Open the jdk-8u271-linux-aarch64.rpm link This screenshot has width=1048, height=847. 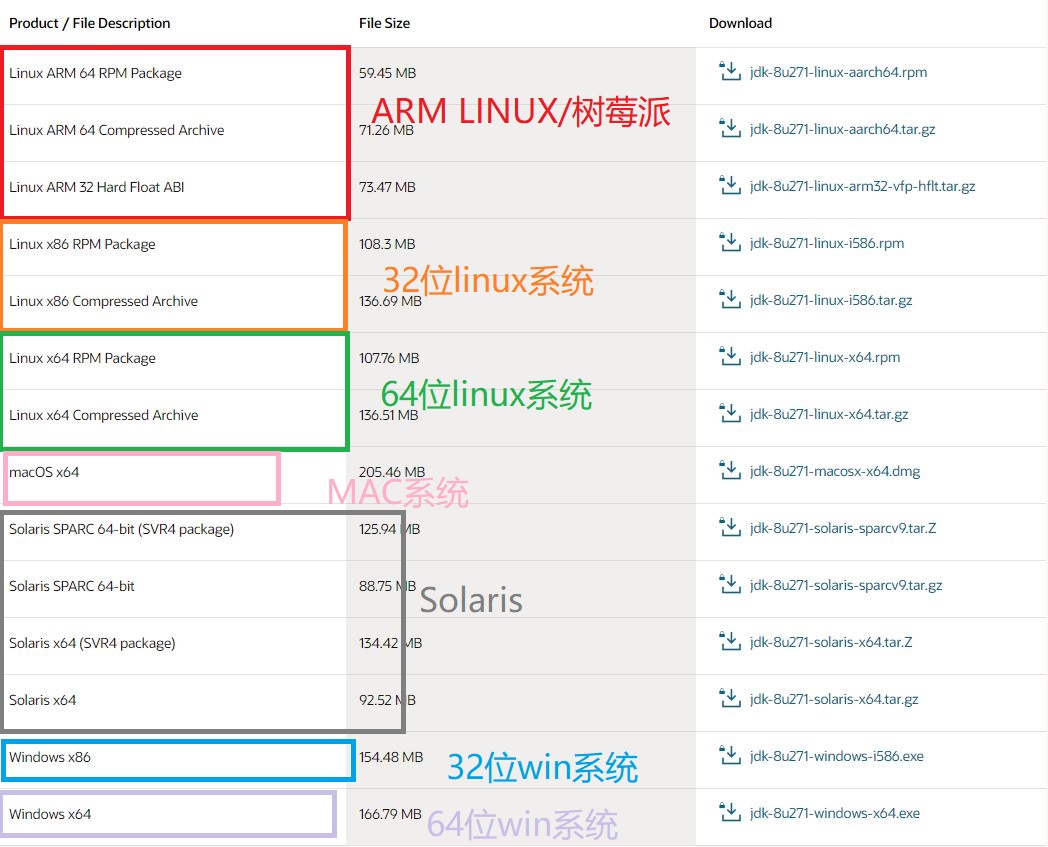tap(838, 72)
